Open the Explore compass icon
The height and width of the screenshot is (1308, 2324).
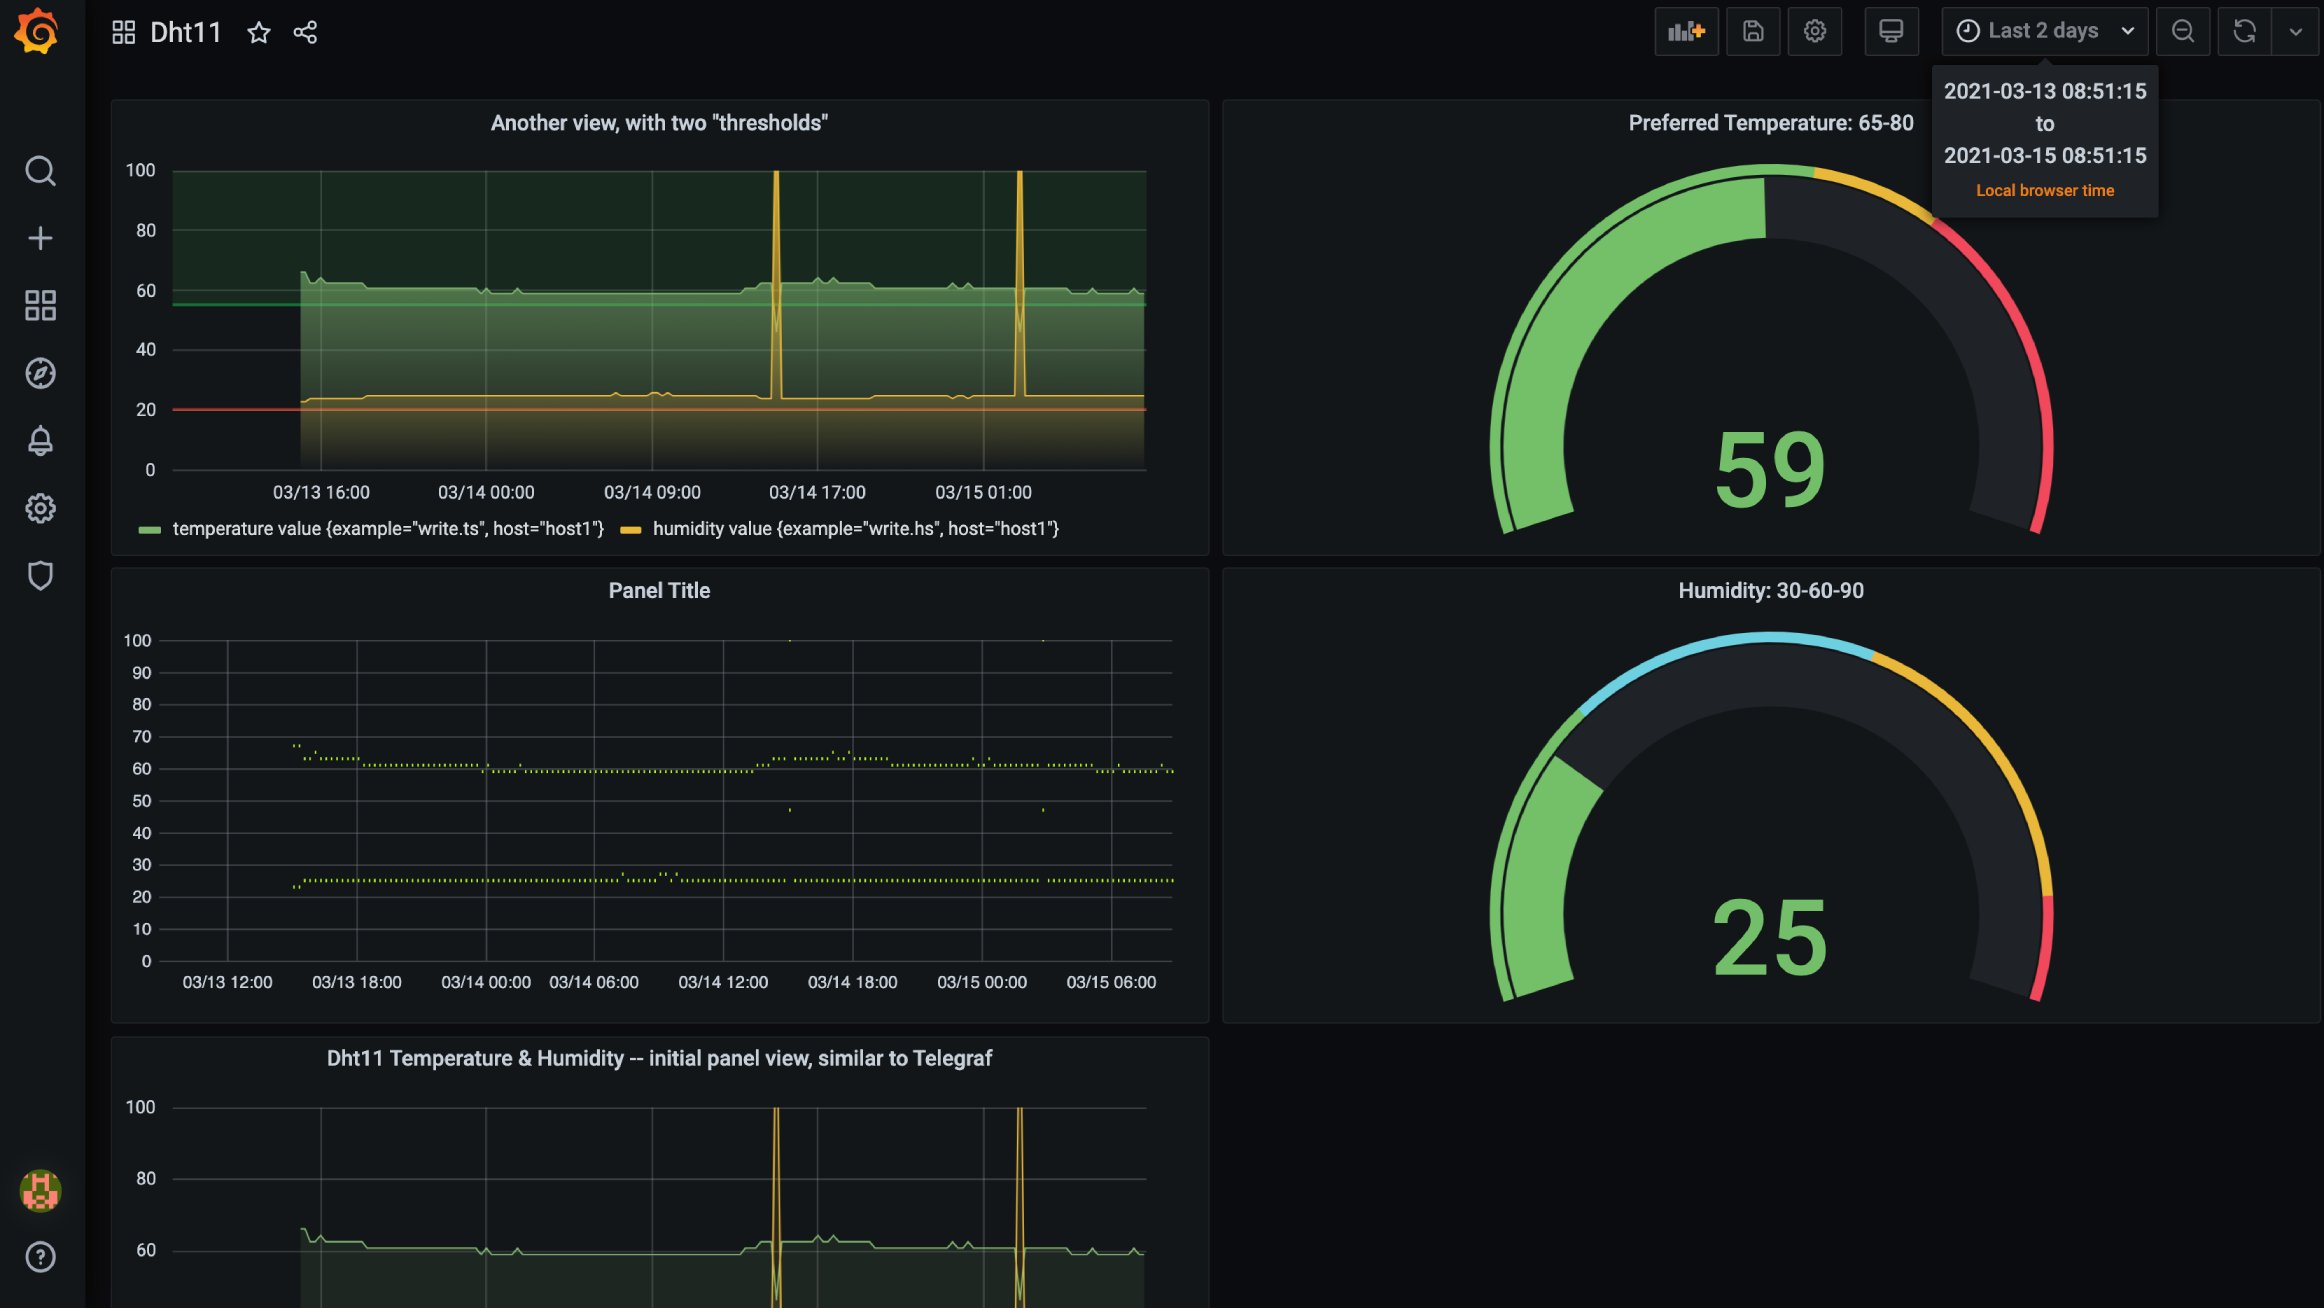pyautogui.click(x=40, y=373)
